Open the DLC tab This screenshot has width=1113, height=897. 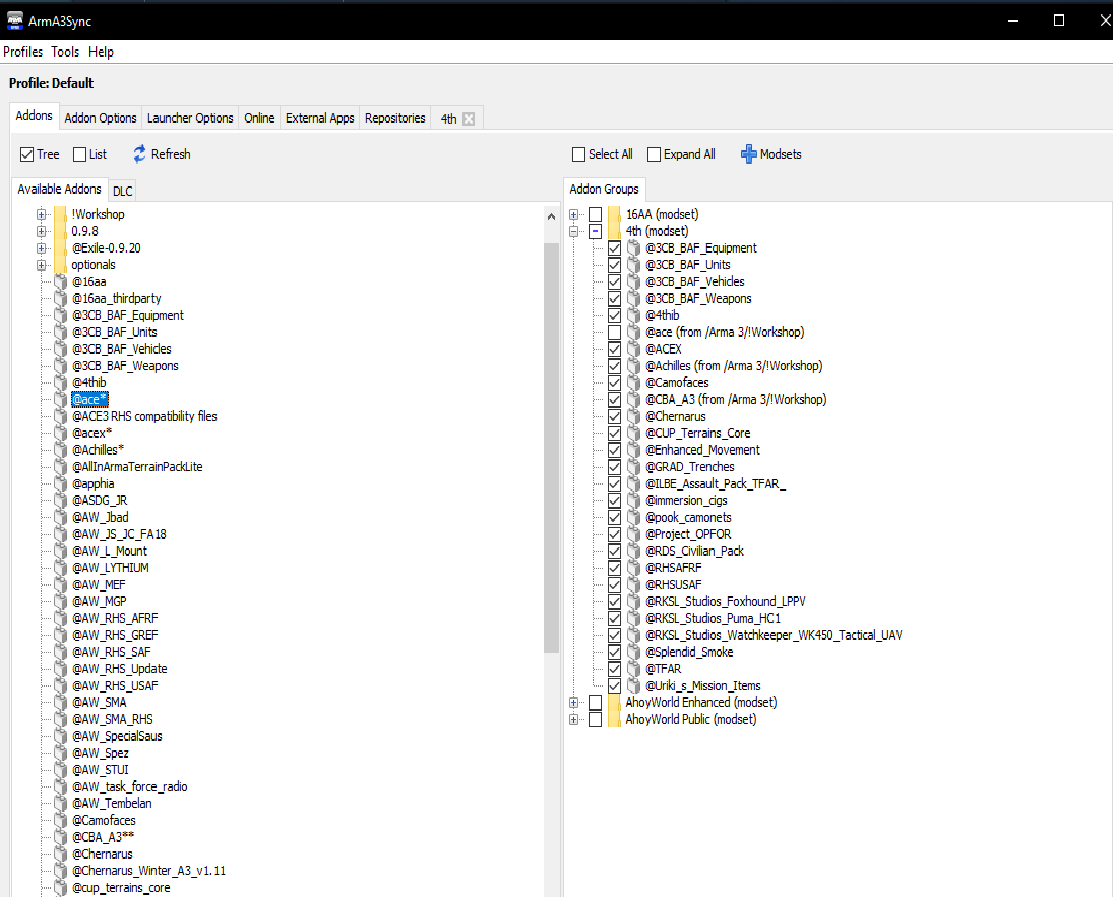pyautogui.click(x=122, y=191)
